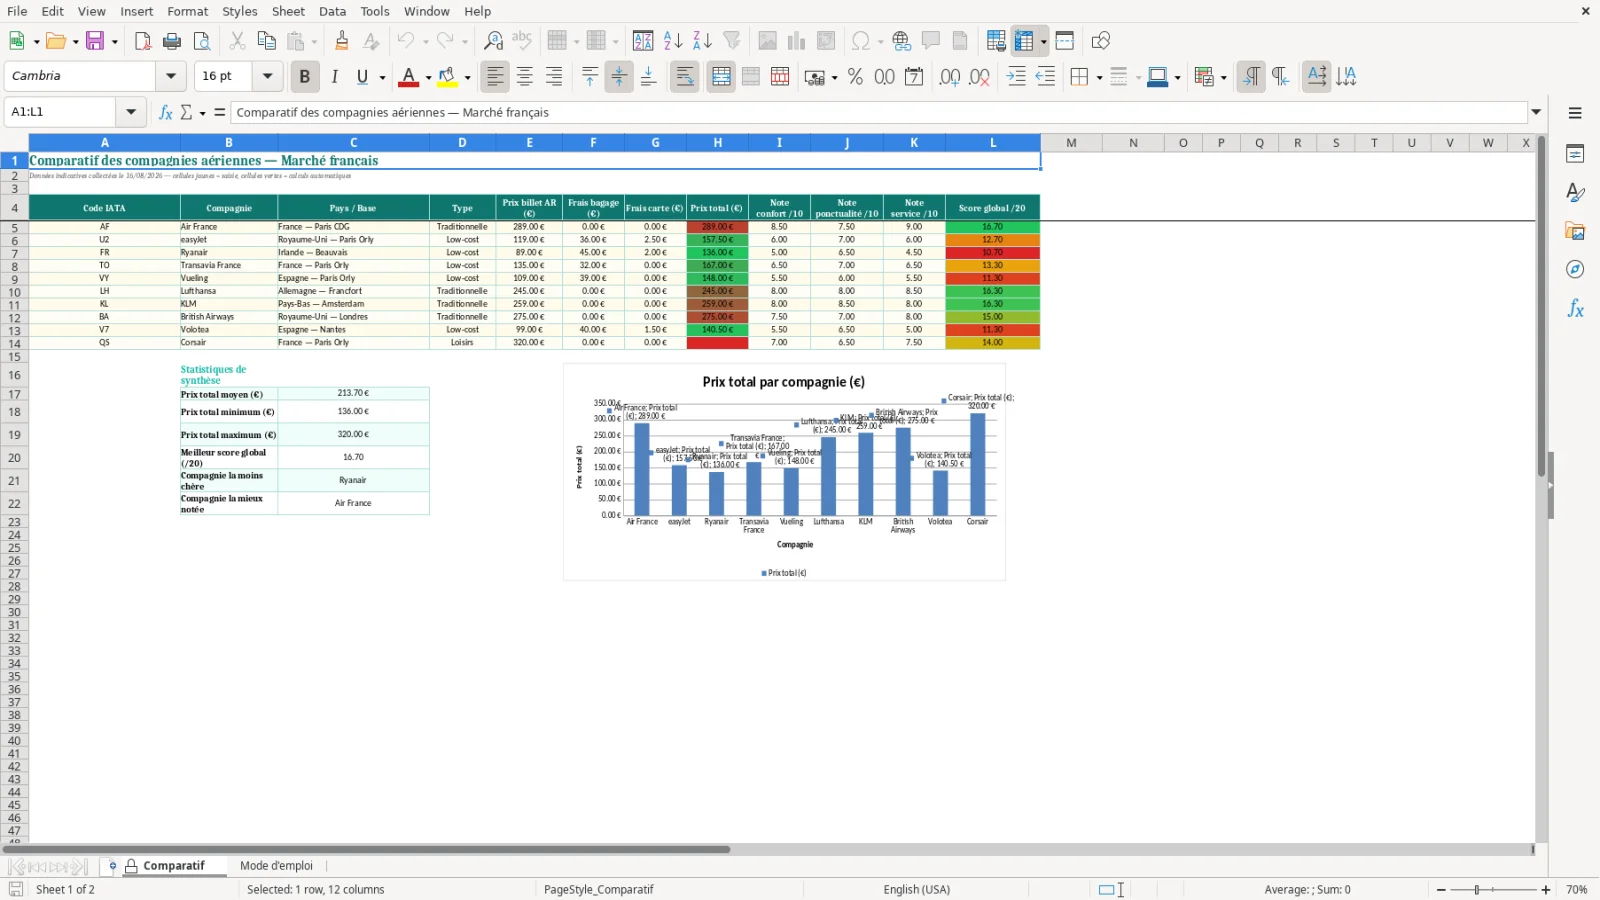The height and width of the screenshot is (900, 1600).
Task: Toggle Wrap Text button
Action: click(685, 77)
